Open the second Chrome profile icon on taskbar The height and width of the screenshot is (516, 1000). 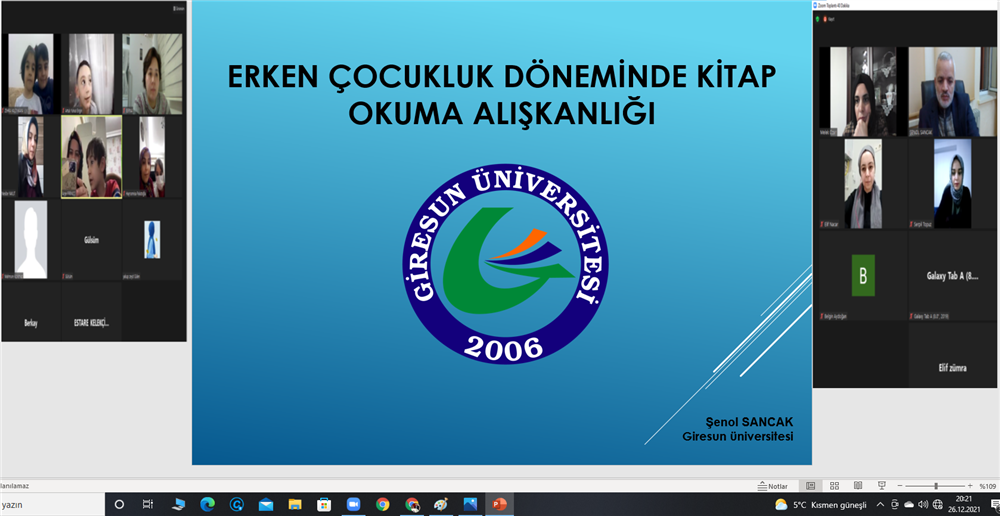coord(412,505)
